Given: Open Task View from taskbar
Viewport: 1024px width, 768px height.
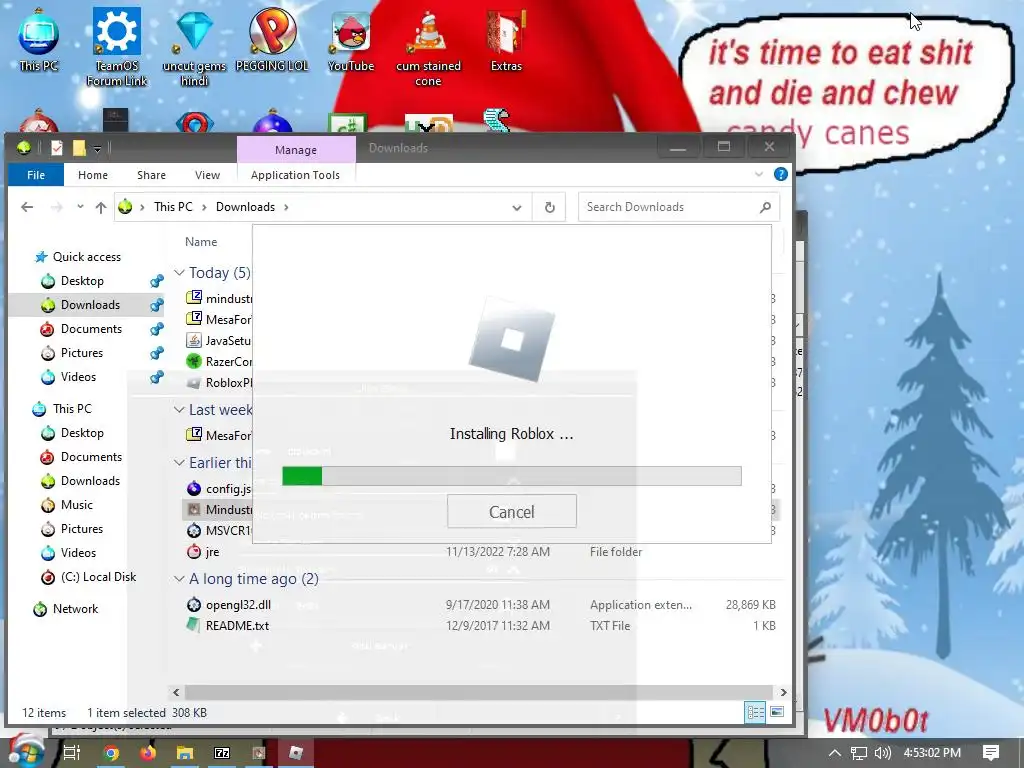Looking at the screenshot, I should click(x=72, y=753).
